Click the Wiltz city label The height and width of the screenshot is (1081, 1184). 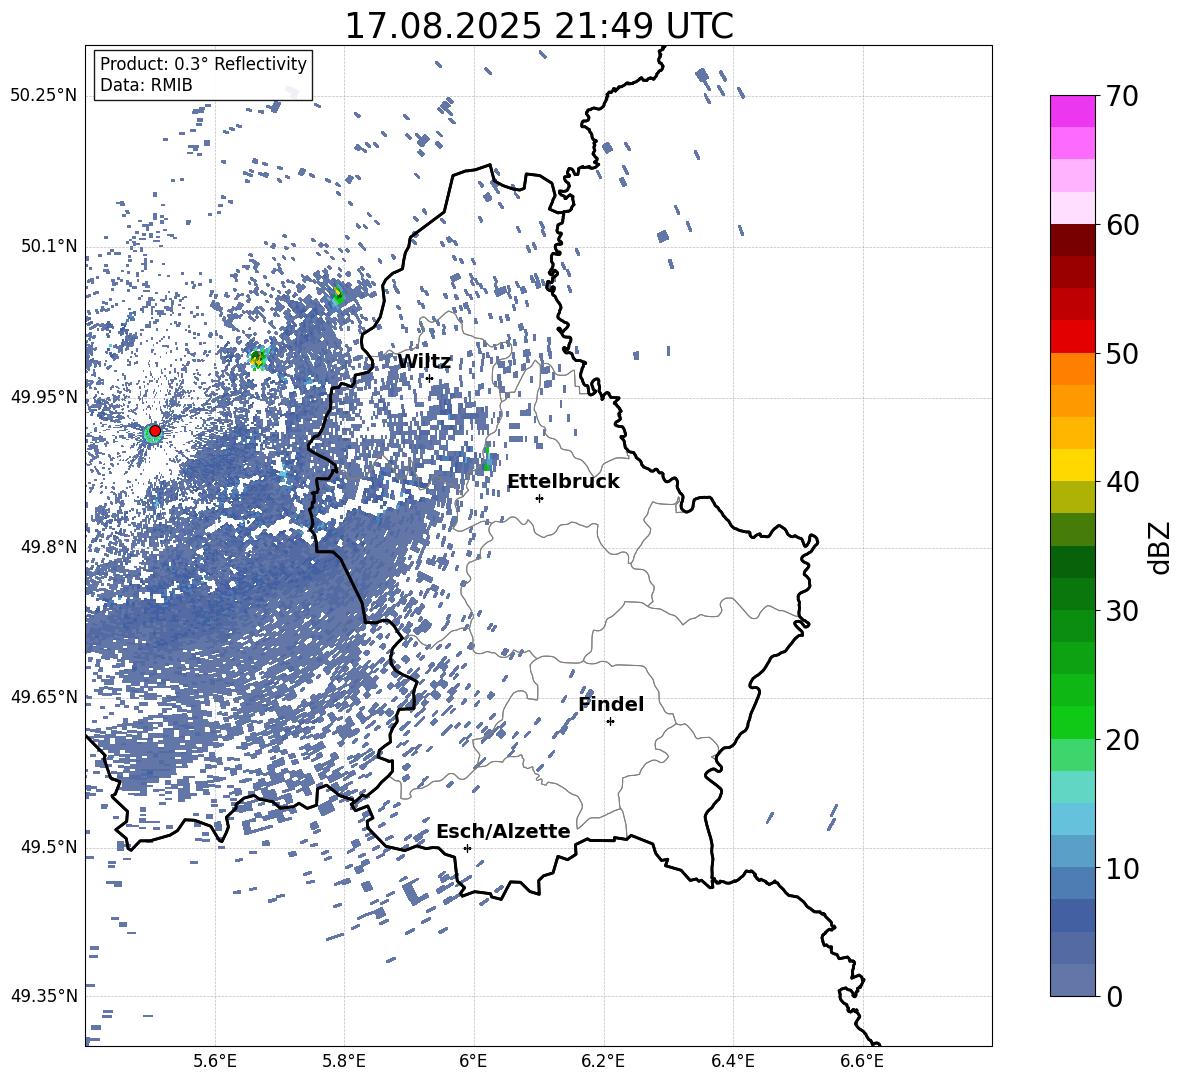424,362
